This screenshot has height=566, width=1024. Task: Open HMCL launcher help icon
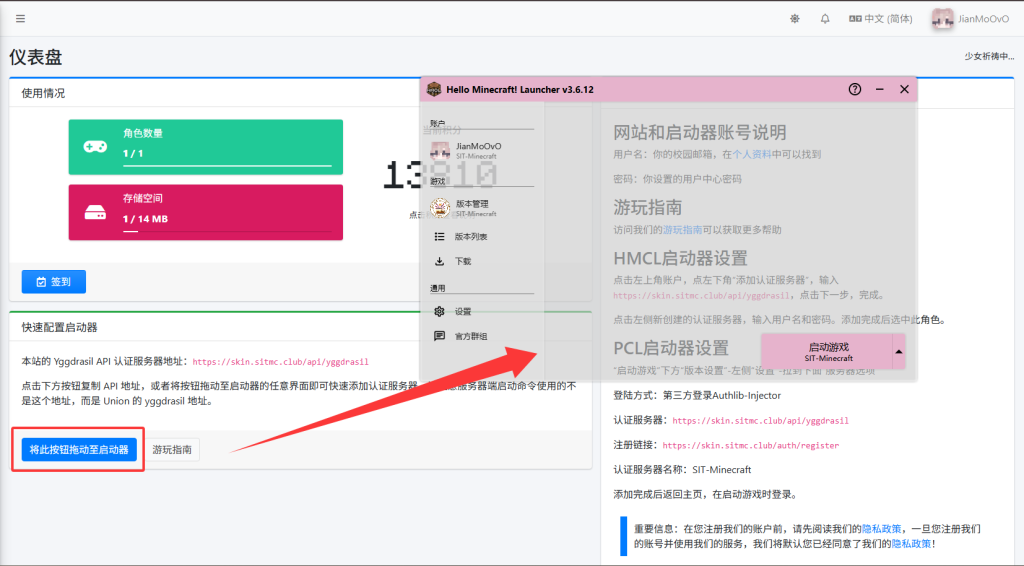[x=855, y=89]
